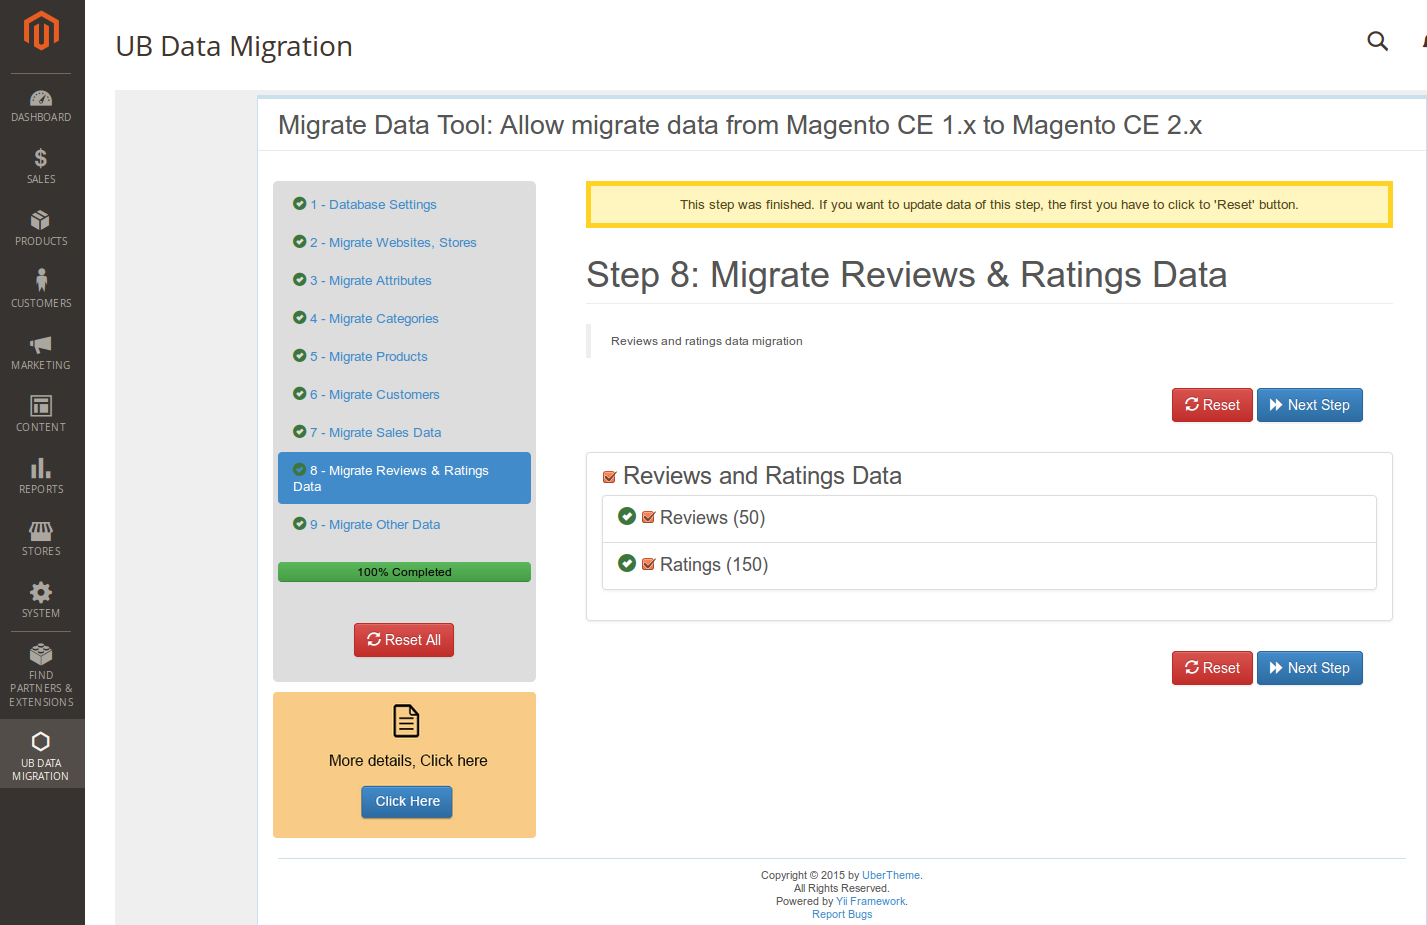Go to step 5 - Migrate Products
This screenshot has width=1427, height=925.
pyautogui.click(x=369, y=356)
